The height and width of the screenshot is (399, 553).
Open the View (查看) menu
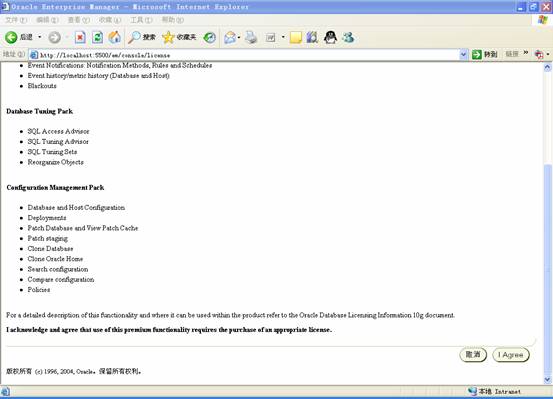pyautogui.click(x=79, y=20)
